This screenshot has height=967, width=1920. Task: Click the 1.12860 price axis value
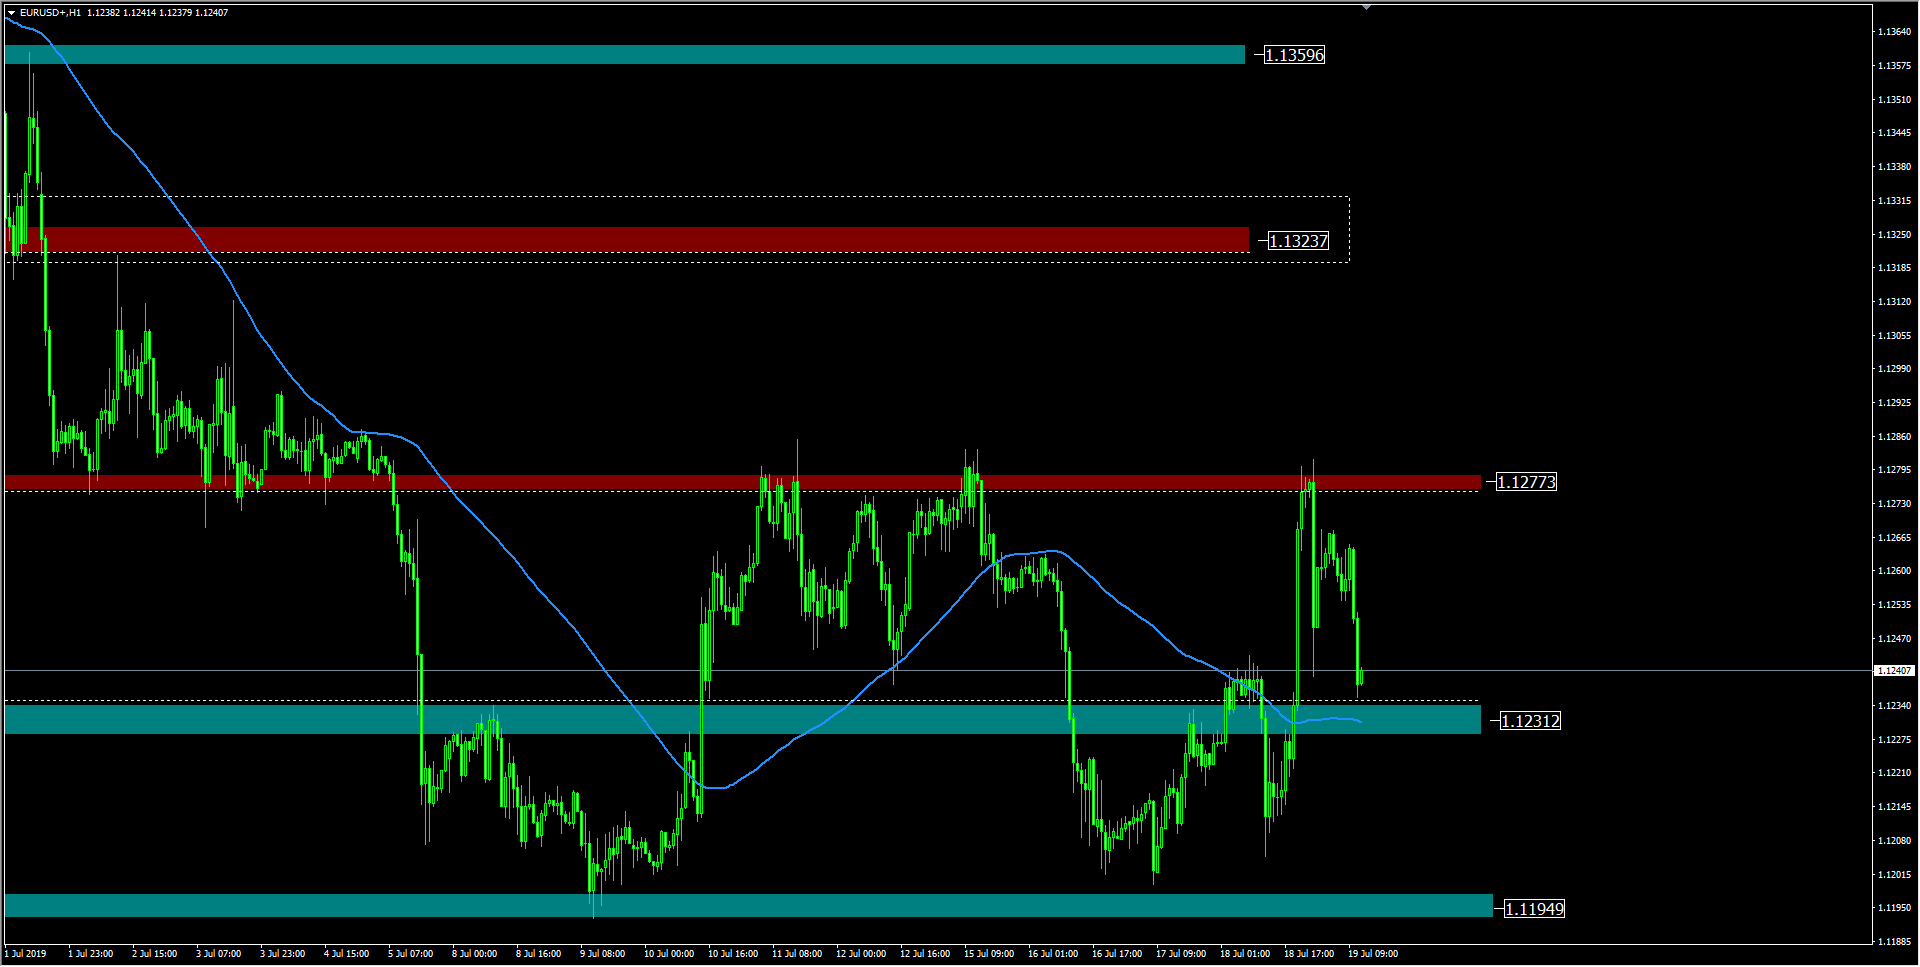[x=1894, y=437]
